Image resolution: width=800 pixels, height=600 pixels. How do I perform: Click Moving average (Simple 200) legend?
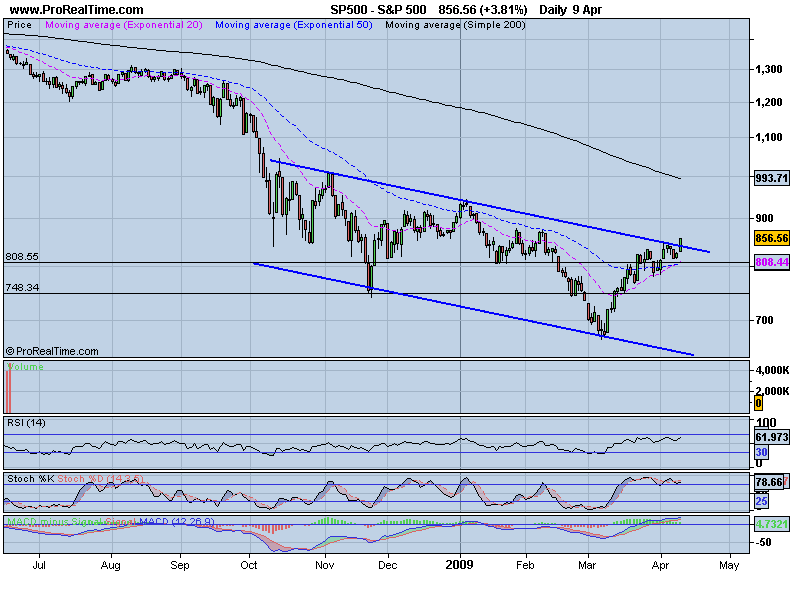pos(455,25)
